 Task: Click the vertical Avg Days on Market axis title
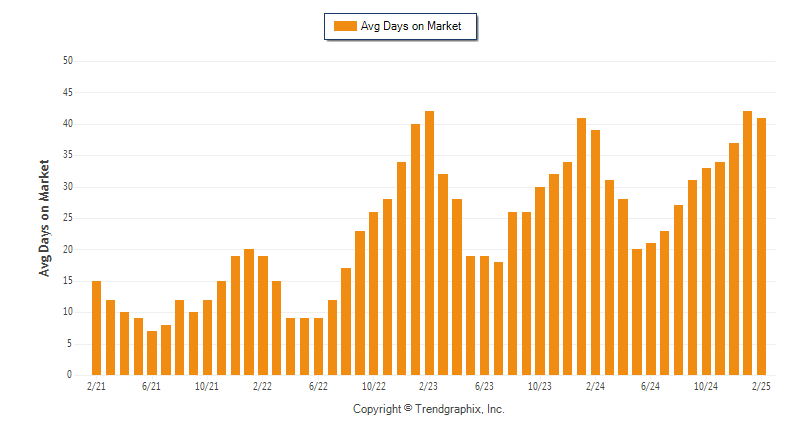[44, 218]
